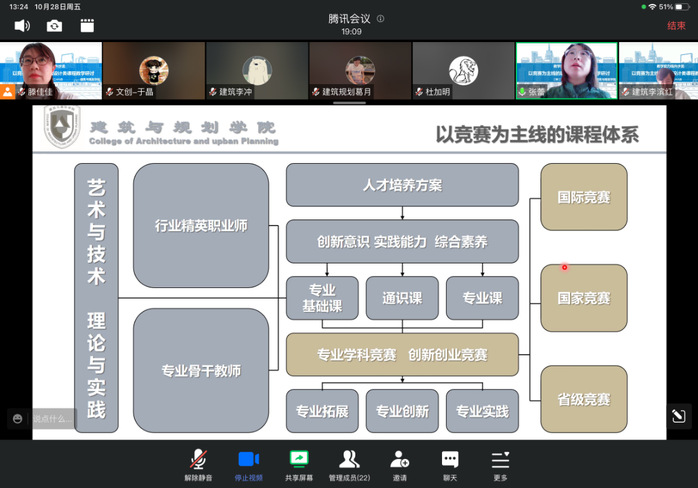The image size is (698, 488).
Task: Invite participants with 邀请 icon
Action: coord(400,464)
